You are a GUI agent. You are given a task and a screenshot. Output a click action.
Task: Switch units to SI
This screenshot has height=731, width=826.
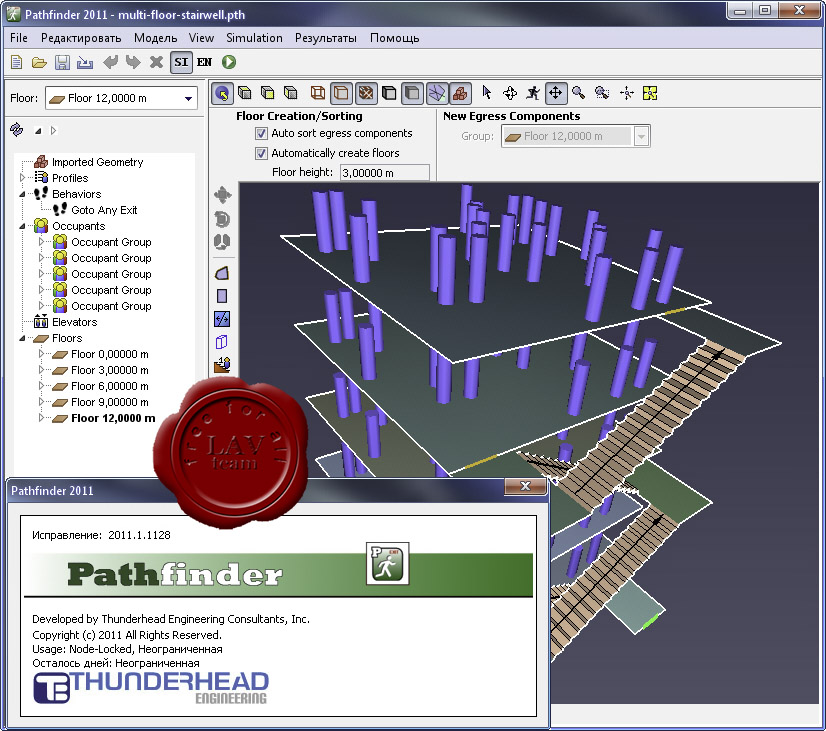coord(181,62)
